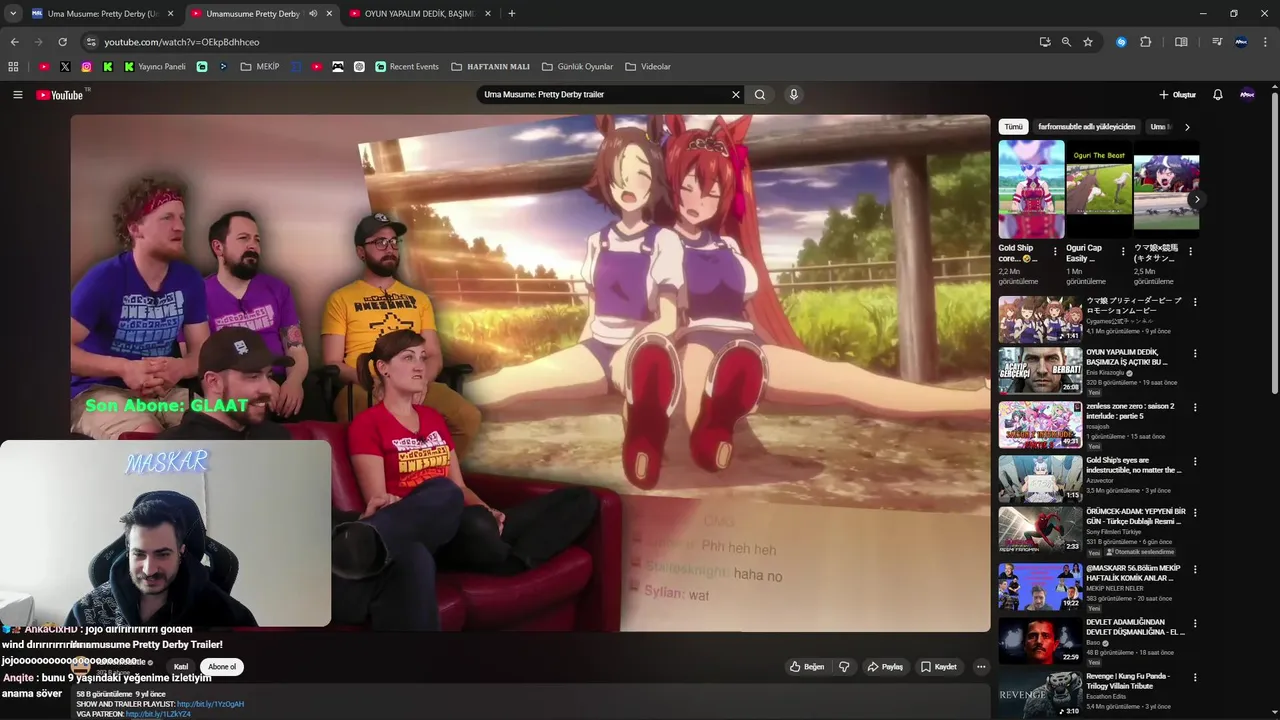View site information icon in address bar
Image resolution: width=1280 pixels, height=720 pixels.
coord(91,42)
